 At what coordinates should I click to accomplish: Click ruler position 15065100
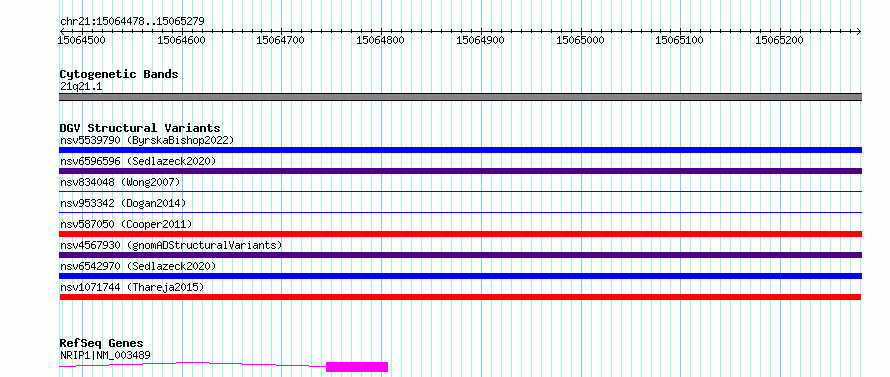(679, 40)
